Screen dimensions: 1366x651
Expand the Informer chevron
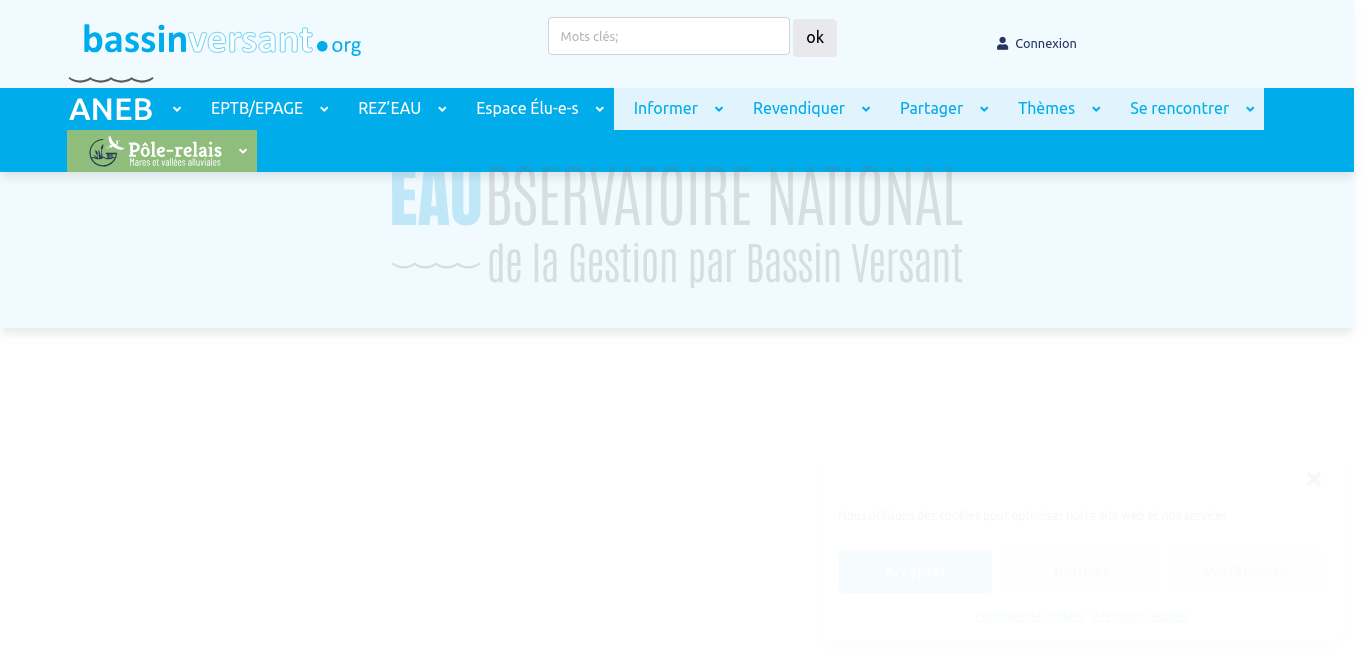pos(719,109)
